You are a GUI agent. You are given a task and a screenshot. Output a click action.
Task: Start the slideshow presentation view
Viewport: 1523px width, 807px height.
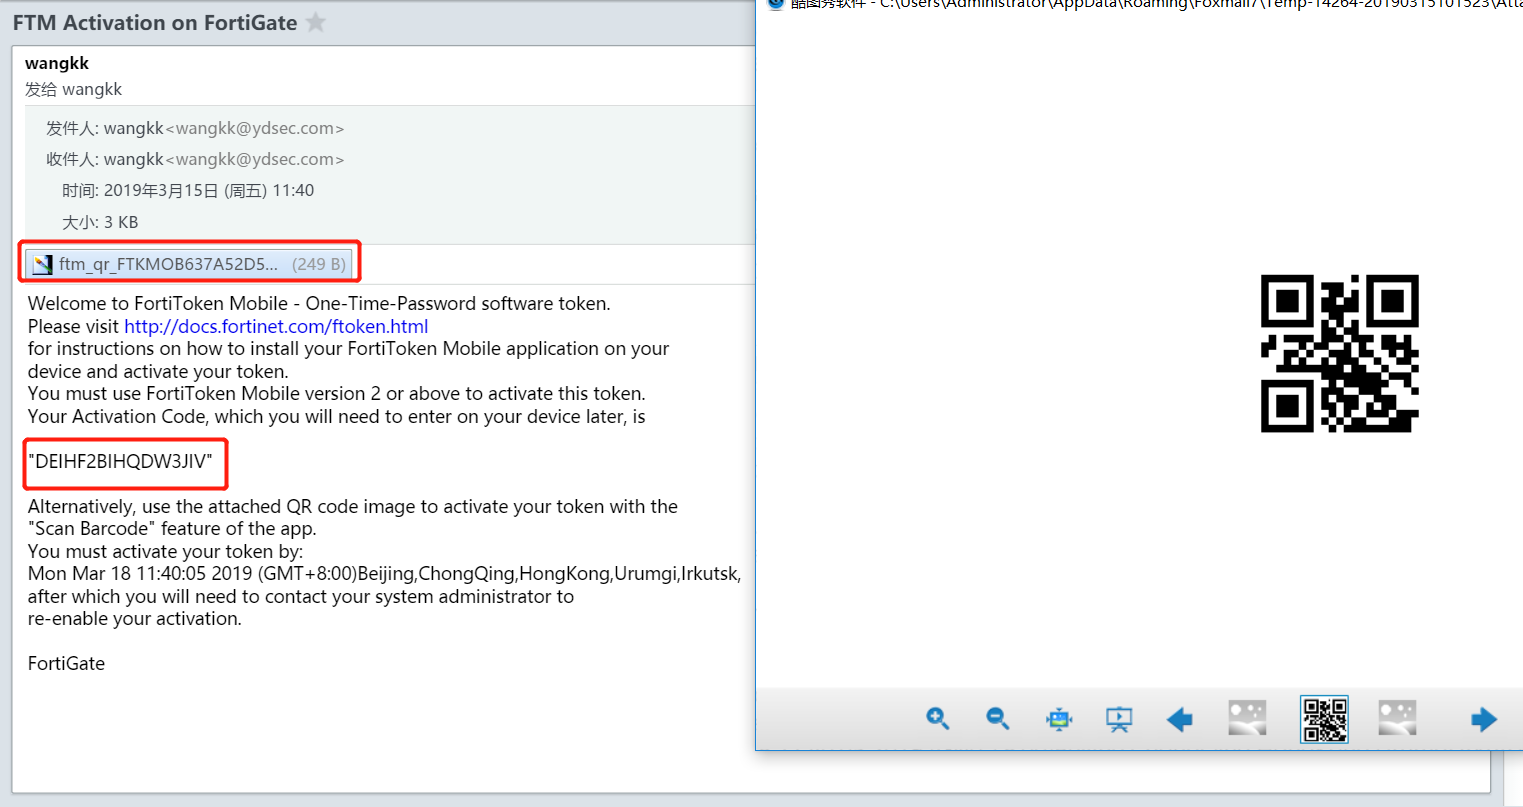pos(1119,718)
